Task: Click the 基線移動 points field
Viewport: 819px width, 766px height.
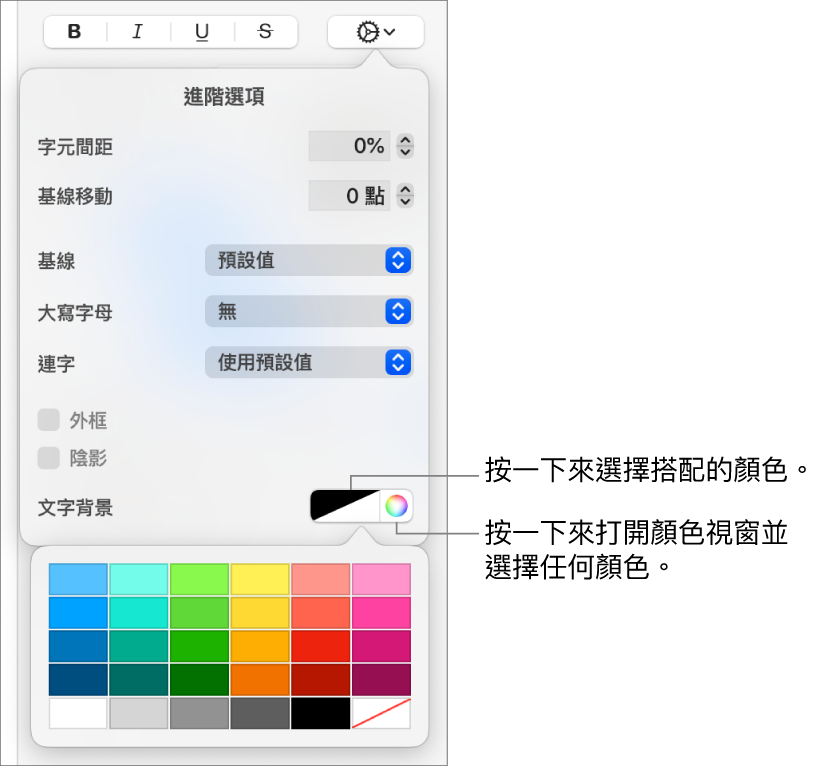Action: click(x=349, y=196)
